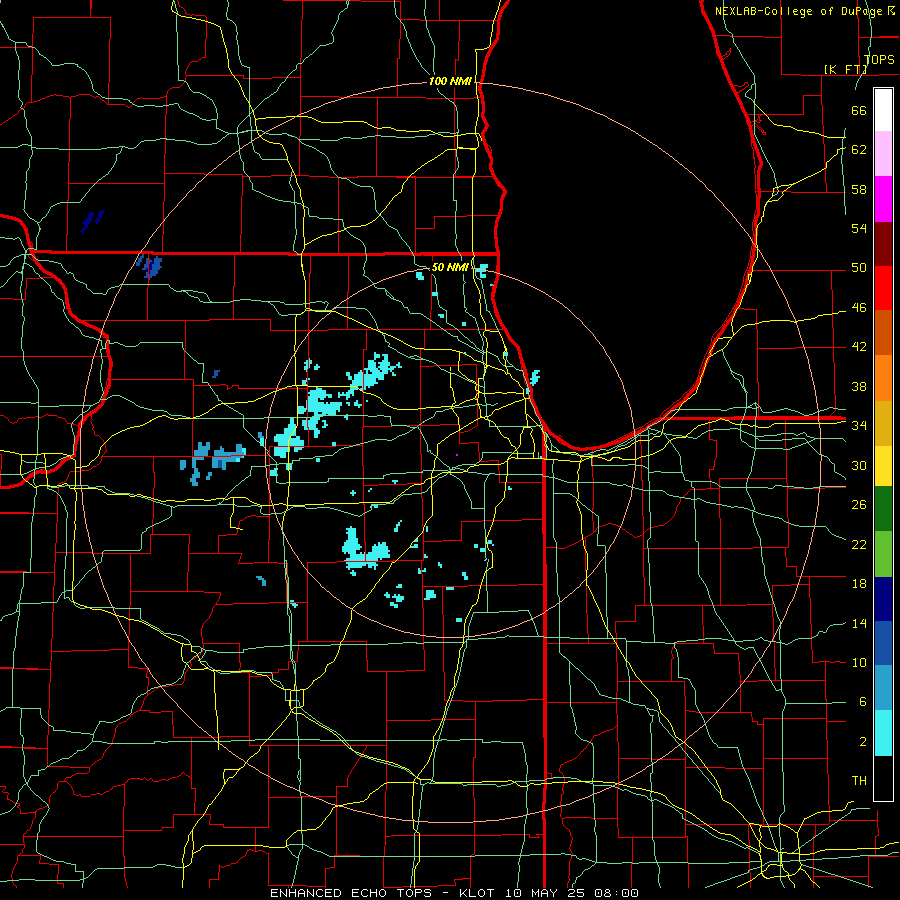Viewport: 900px width, 900px height.
Task: Click the 2 legend value
Action: [x=863, y=742]
